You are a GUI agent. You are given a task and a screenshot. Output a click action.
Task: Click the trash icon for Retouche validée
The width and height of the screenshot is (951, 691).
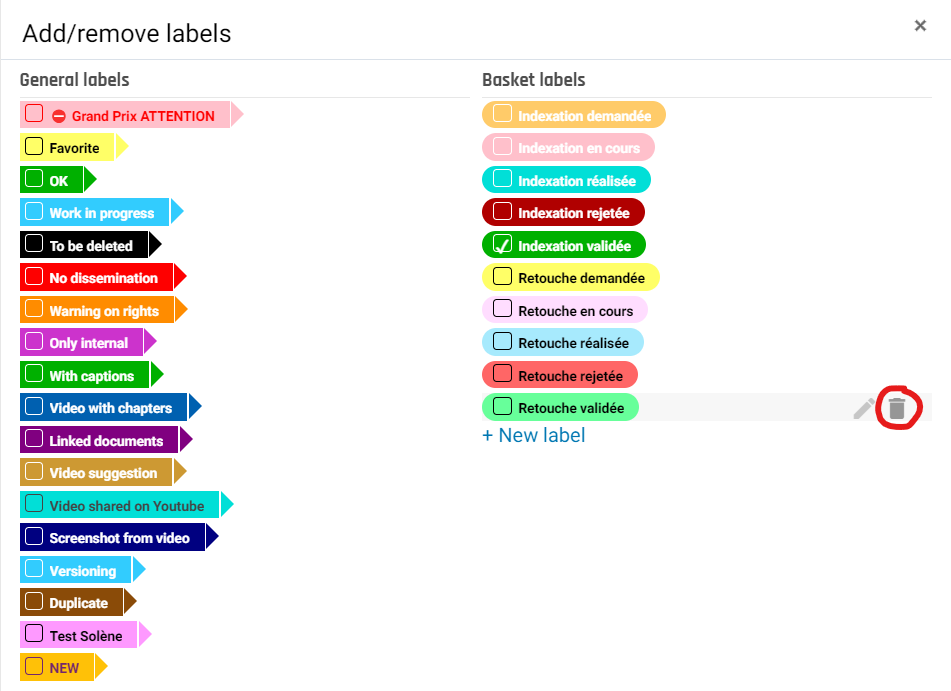(x=897, y=408)
